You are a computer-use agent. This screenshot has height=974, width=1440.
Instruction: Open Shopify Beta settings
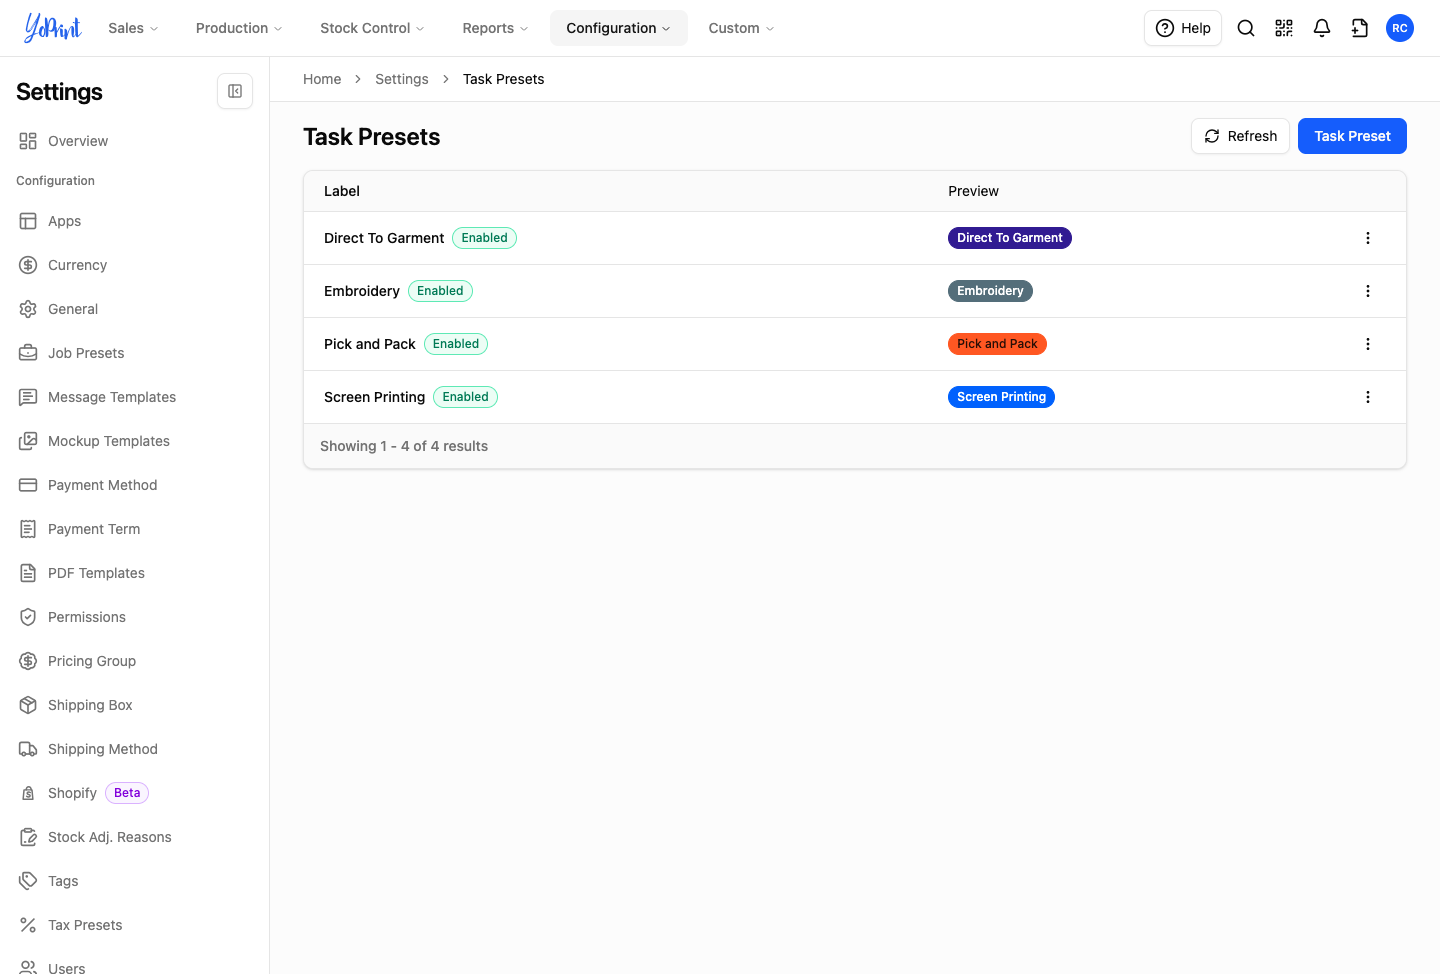134,793
